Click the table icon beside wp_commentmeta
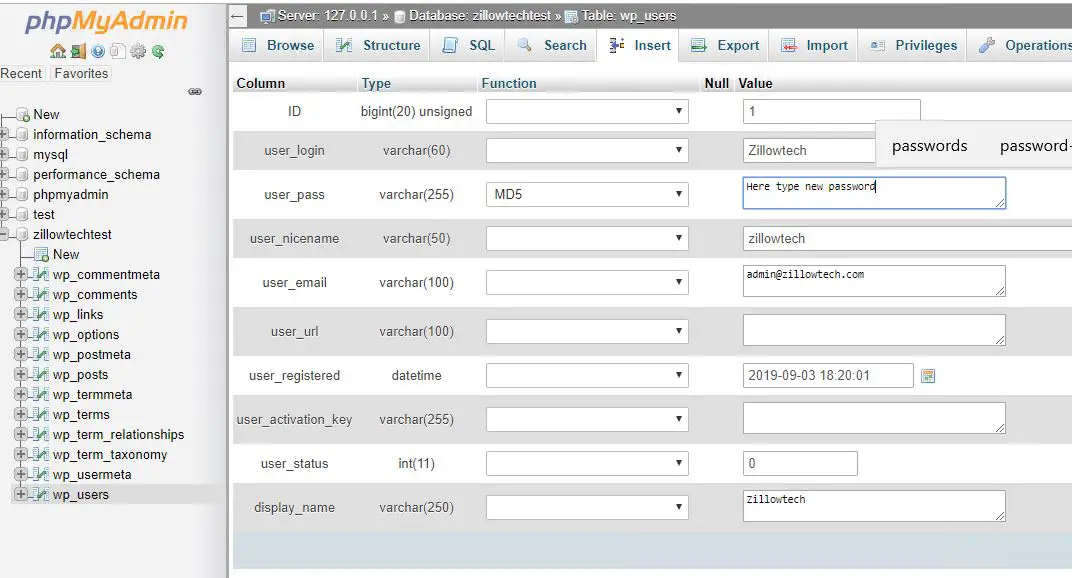Image resolution: width=1072 pixels, height=578 pixels. pyautogui.click(x=40, y=274)
